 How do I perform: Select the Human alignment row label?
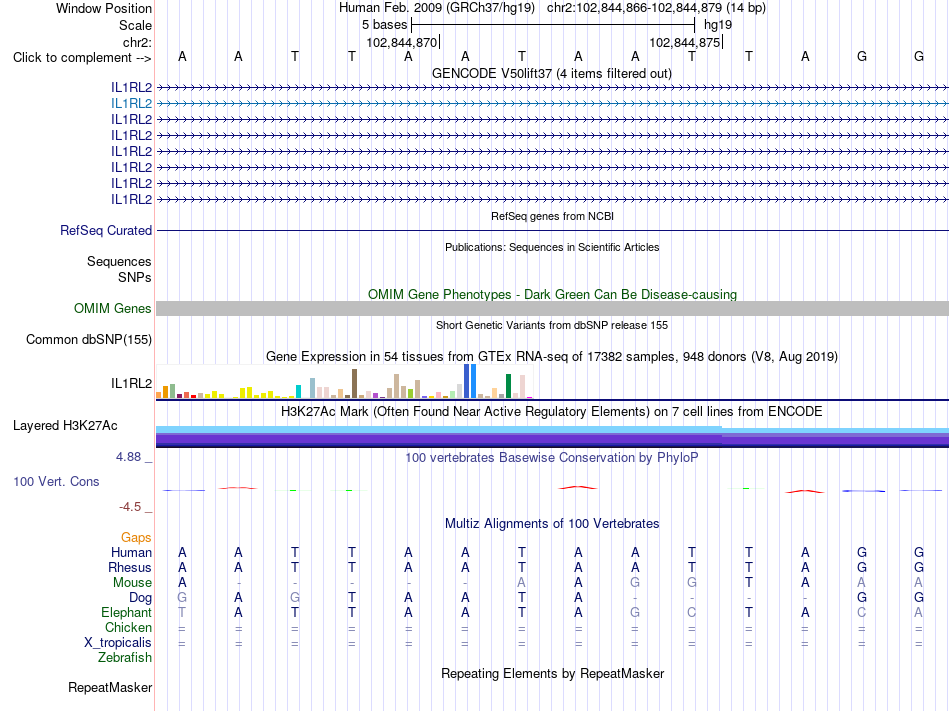click(x=131, y=552)
